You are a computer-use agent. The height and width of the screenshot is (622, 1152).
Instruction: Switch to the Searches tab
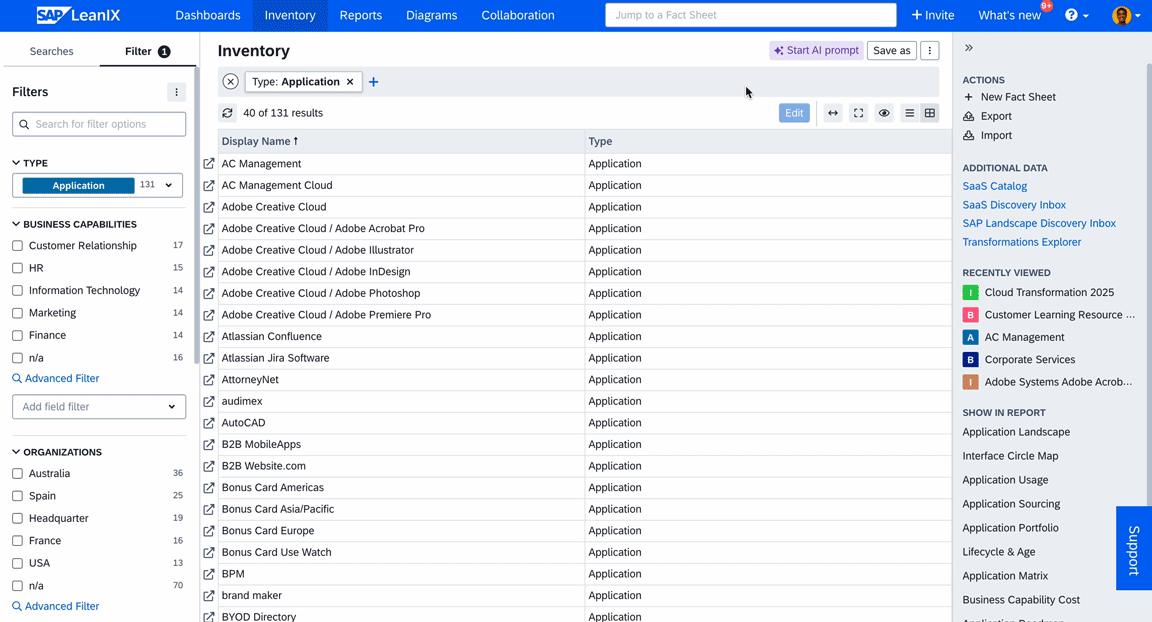[x=51, y=51]
